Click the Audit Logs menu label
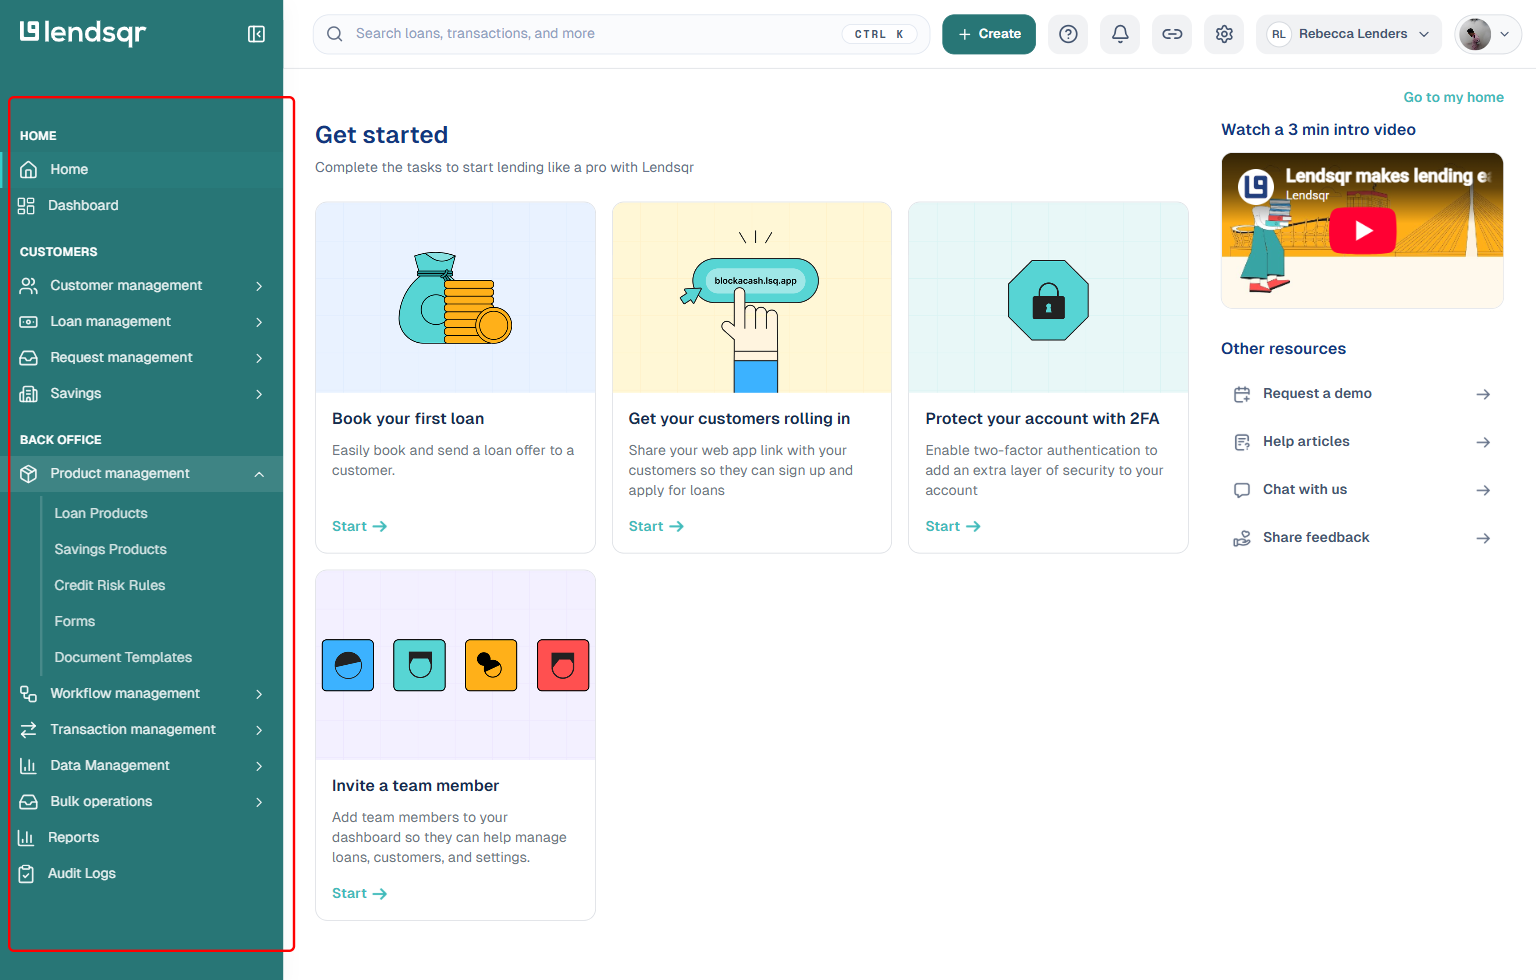Viewport: 1536px width, 980px height. coord(82,873)
